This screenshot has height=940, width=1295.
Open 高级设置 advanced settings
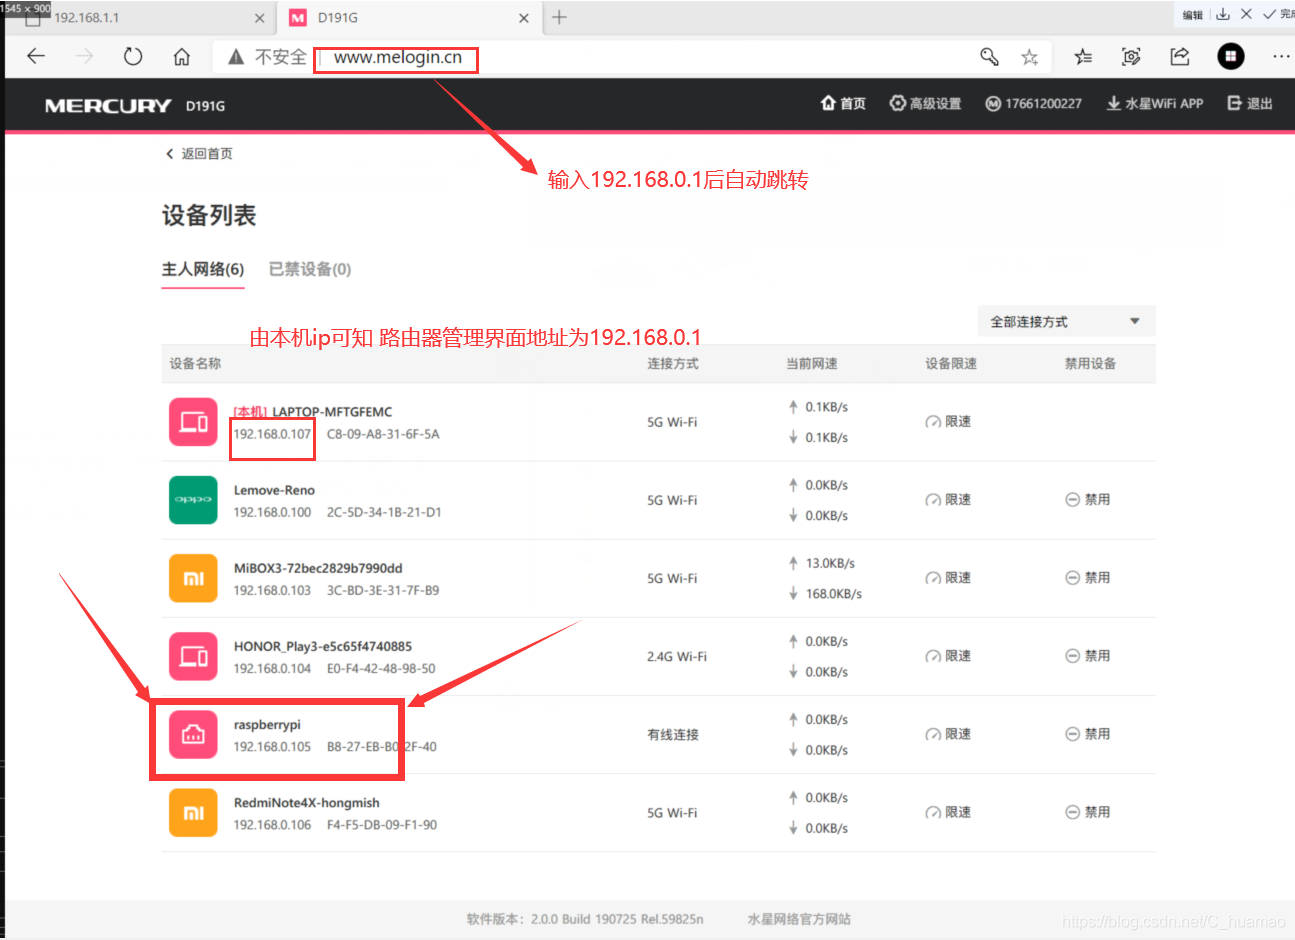(925, 103)
